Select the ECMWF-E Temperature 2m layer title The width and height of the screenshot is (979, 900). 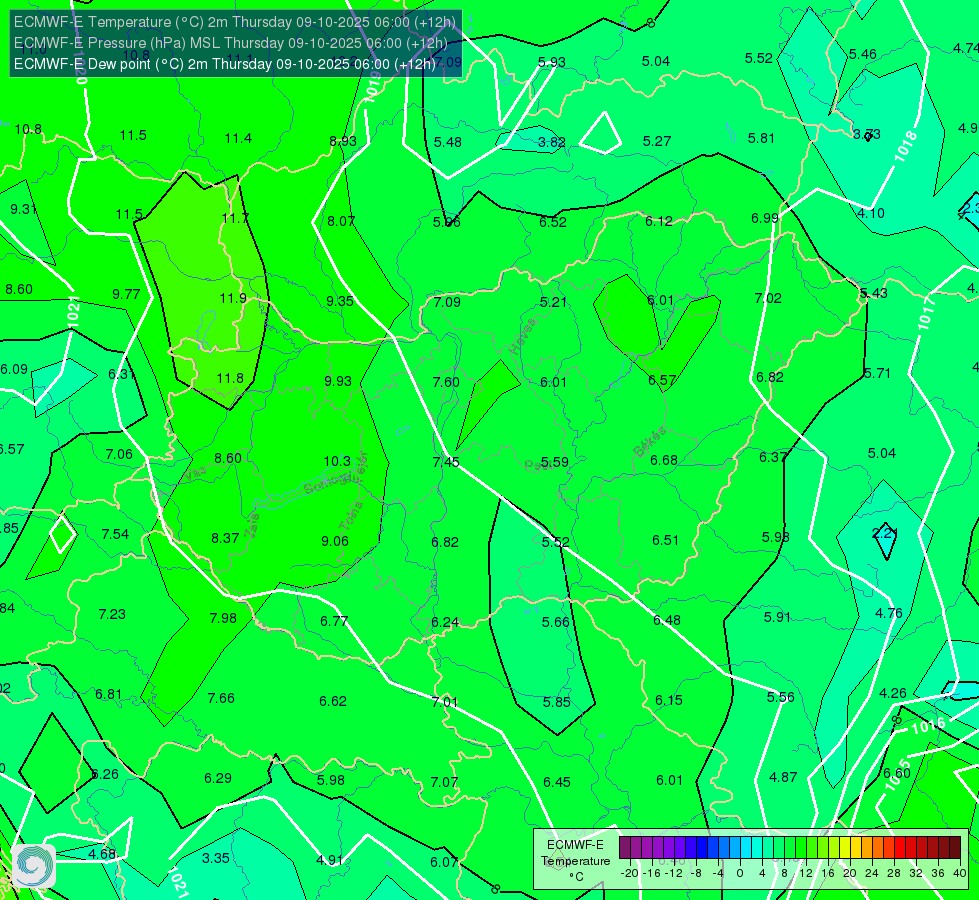(235, 22)
